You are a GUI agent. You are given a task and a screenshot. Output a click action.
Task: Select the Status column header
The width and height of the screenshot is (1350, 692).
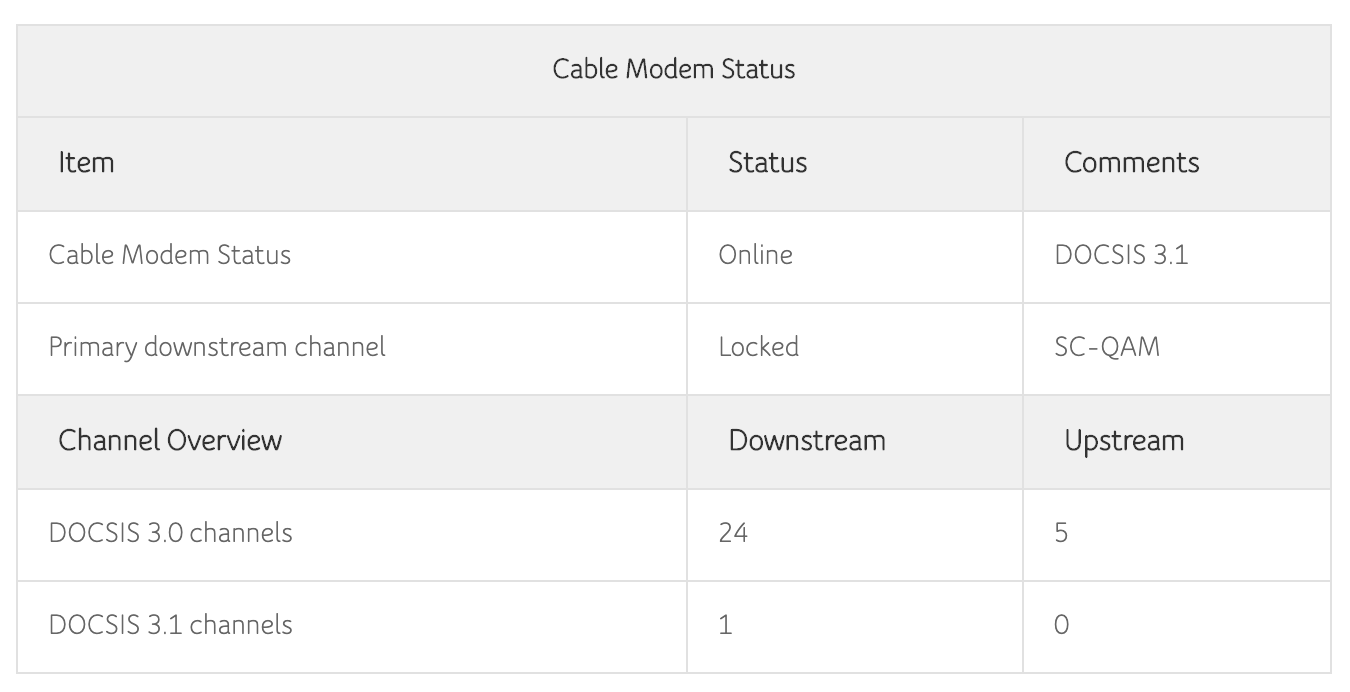(x=767, y=162)
